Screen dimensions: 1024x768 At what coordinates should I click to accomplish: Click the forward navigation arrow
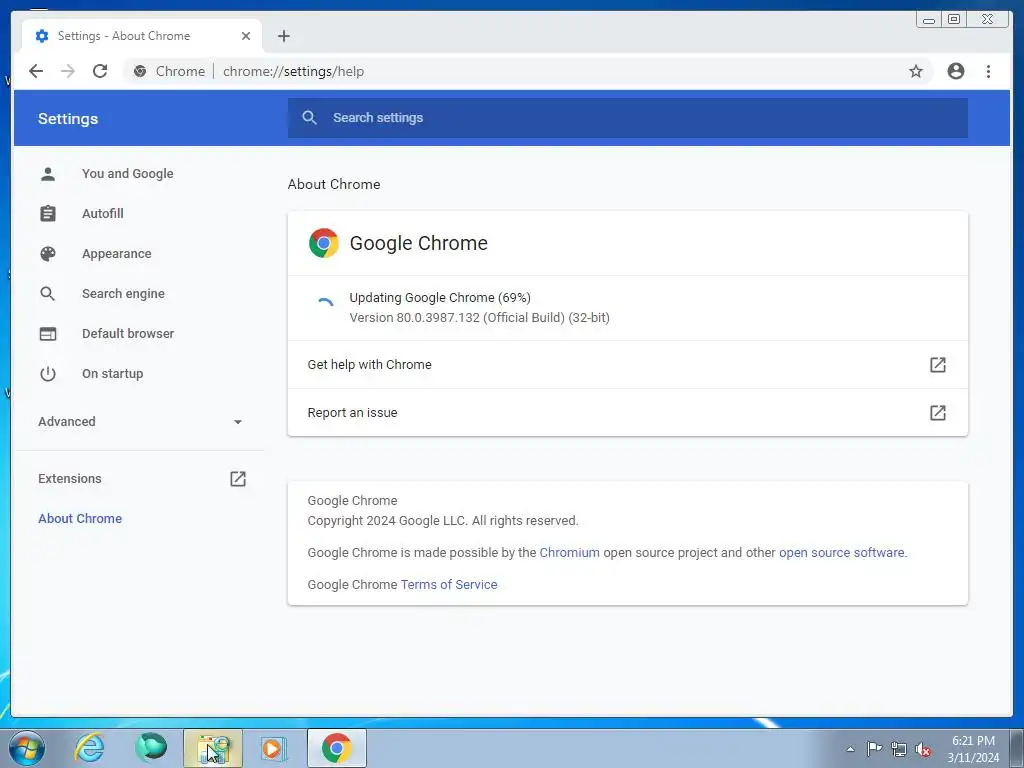pos(68,71)
